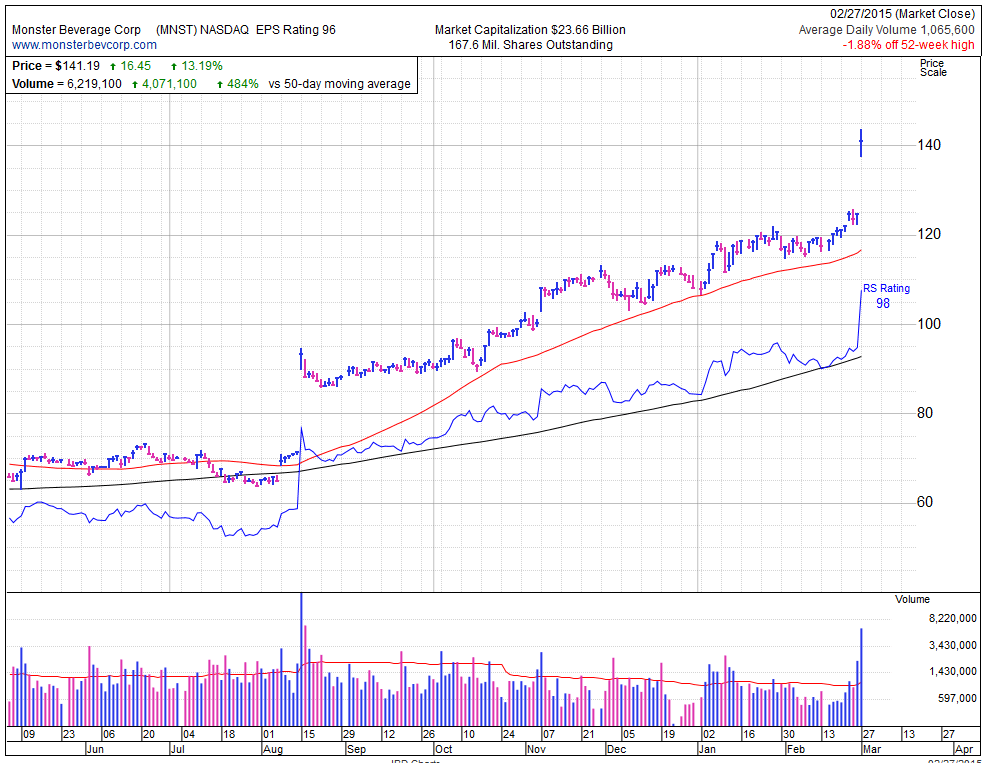The width and height of the screenshot is (986, 763).
Task: Click the tallest blue volume bar in August
Action: (301, 659)
